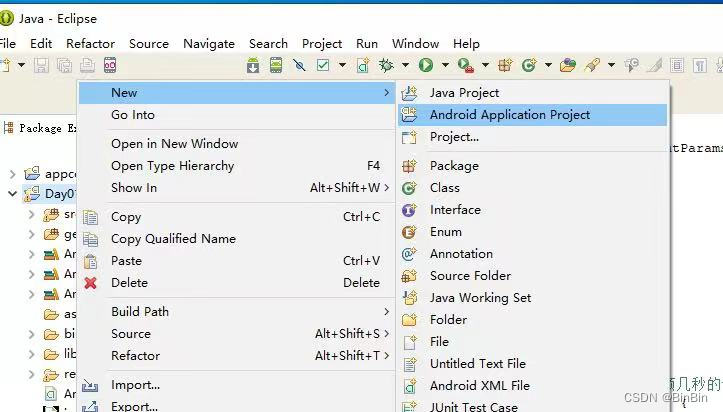Image resolution: width=723 pixels, height=412 pixels.
Task: Click the Print toolbar icon
Action: pos(87,65)
